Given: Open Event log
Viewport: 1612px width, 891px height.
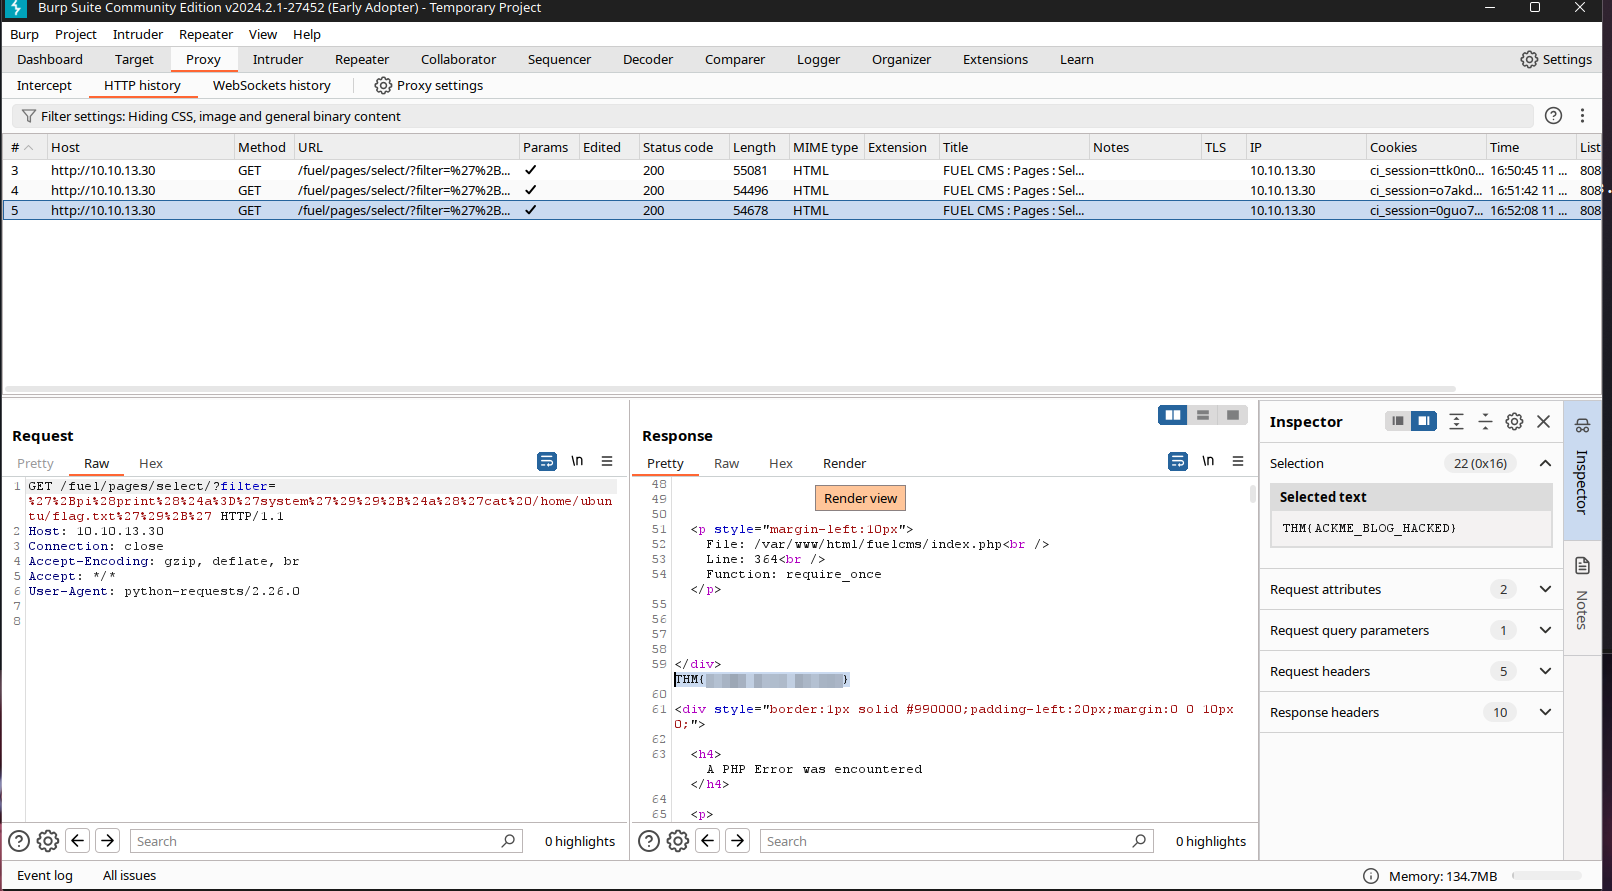Looking at the screenshot, I should tap(45, 875).
